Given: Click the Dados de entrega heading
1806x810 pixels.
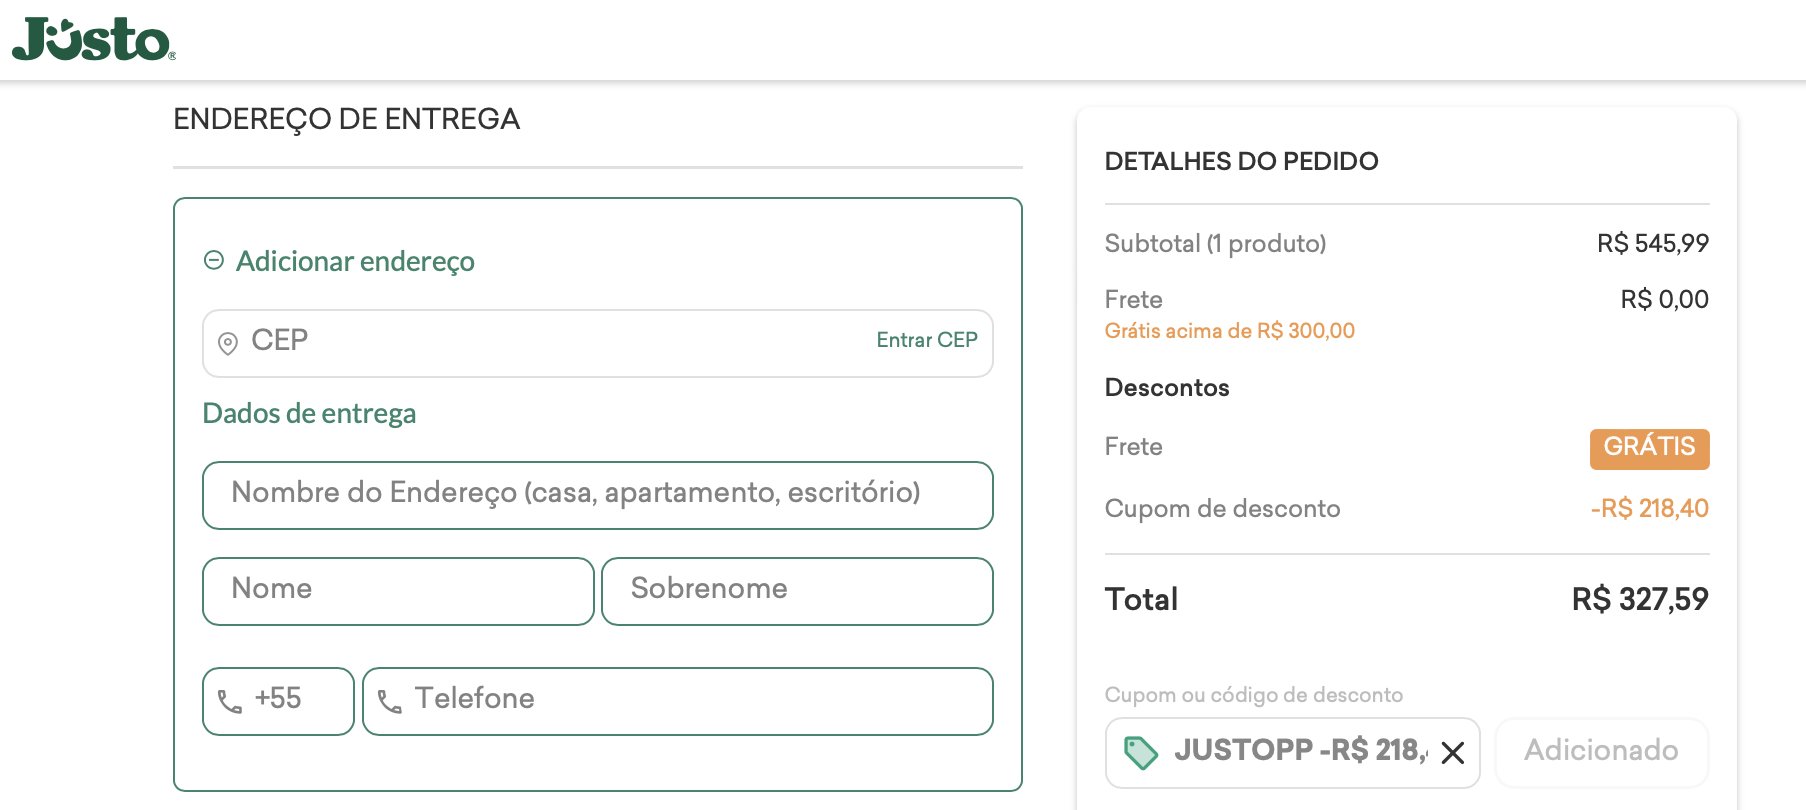Looking at the screenshot, I should (309, 414).
